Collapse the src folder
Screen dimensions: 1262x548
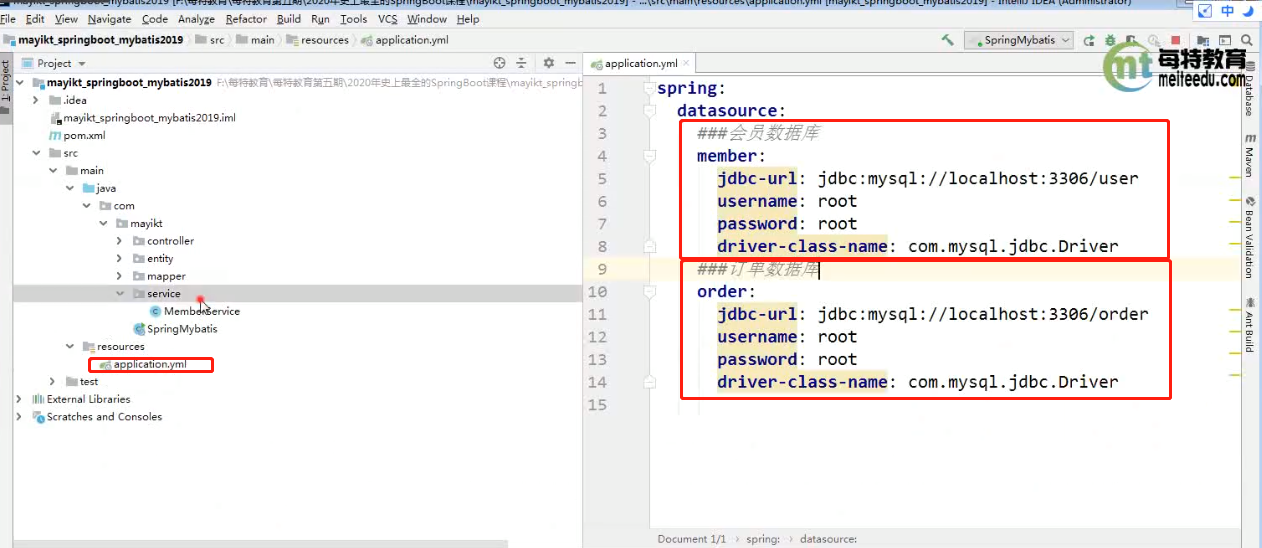click(x=38, y=153)
